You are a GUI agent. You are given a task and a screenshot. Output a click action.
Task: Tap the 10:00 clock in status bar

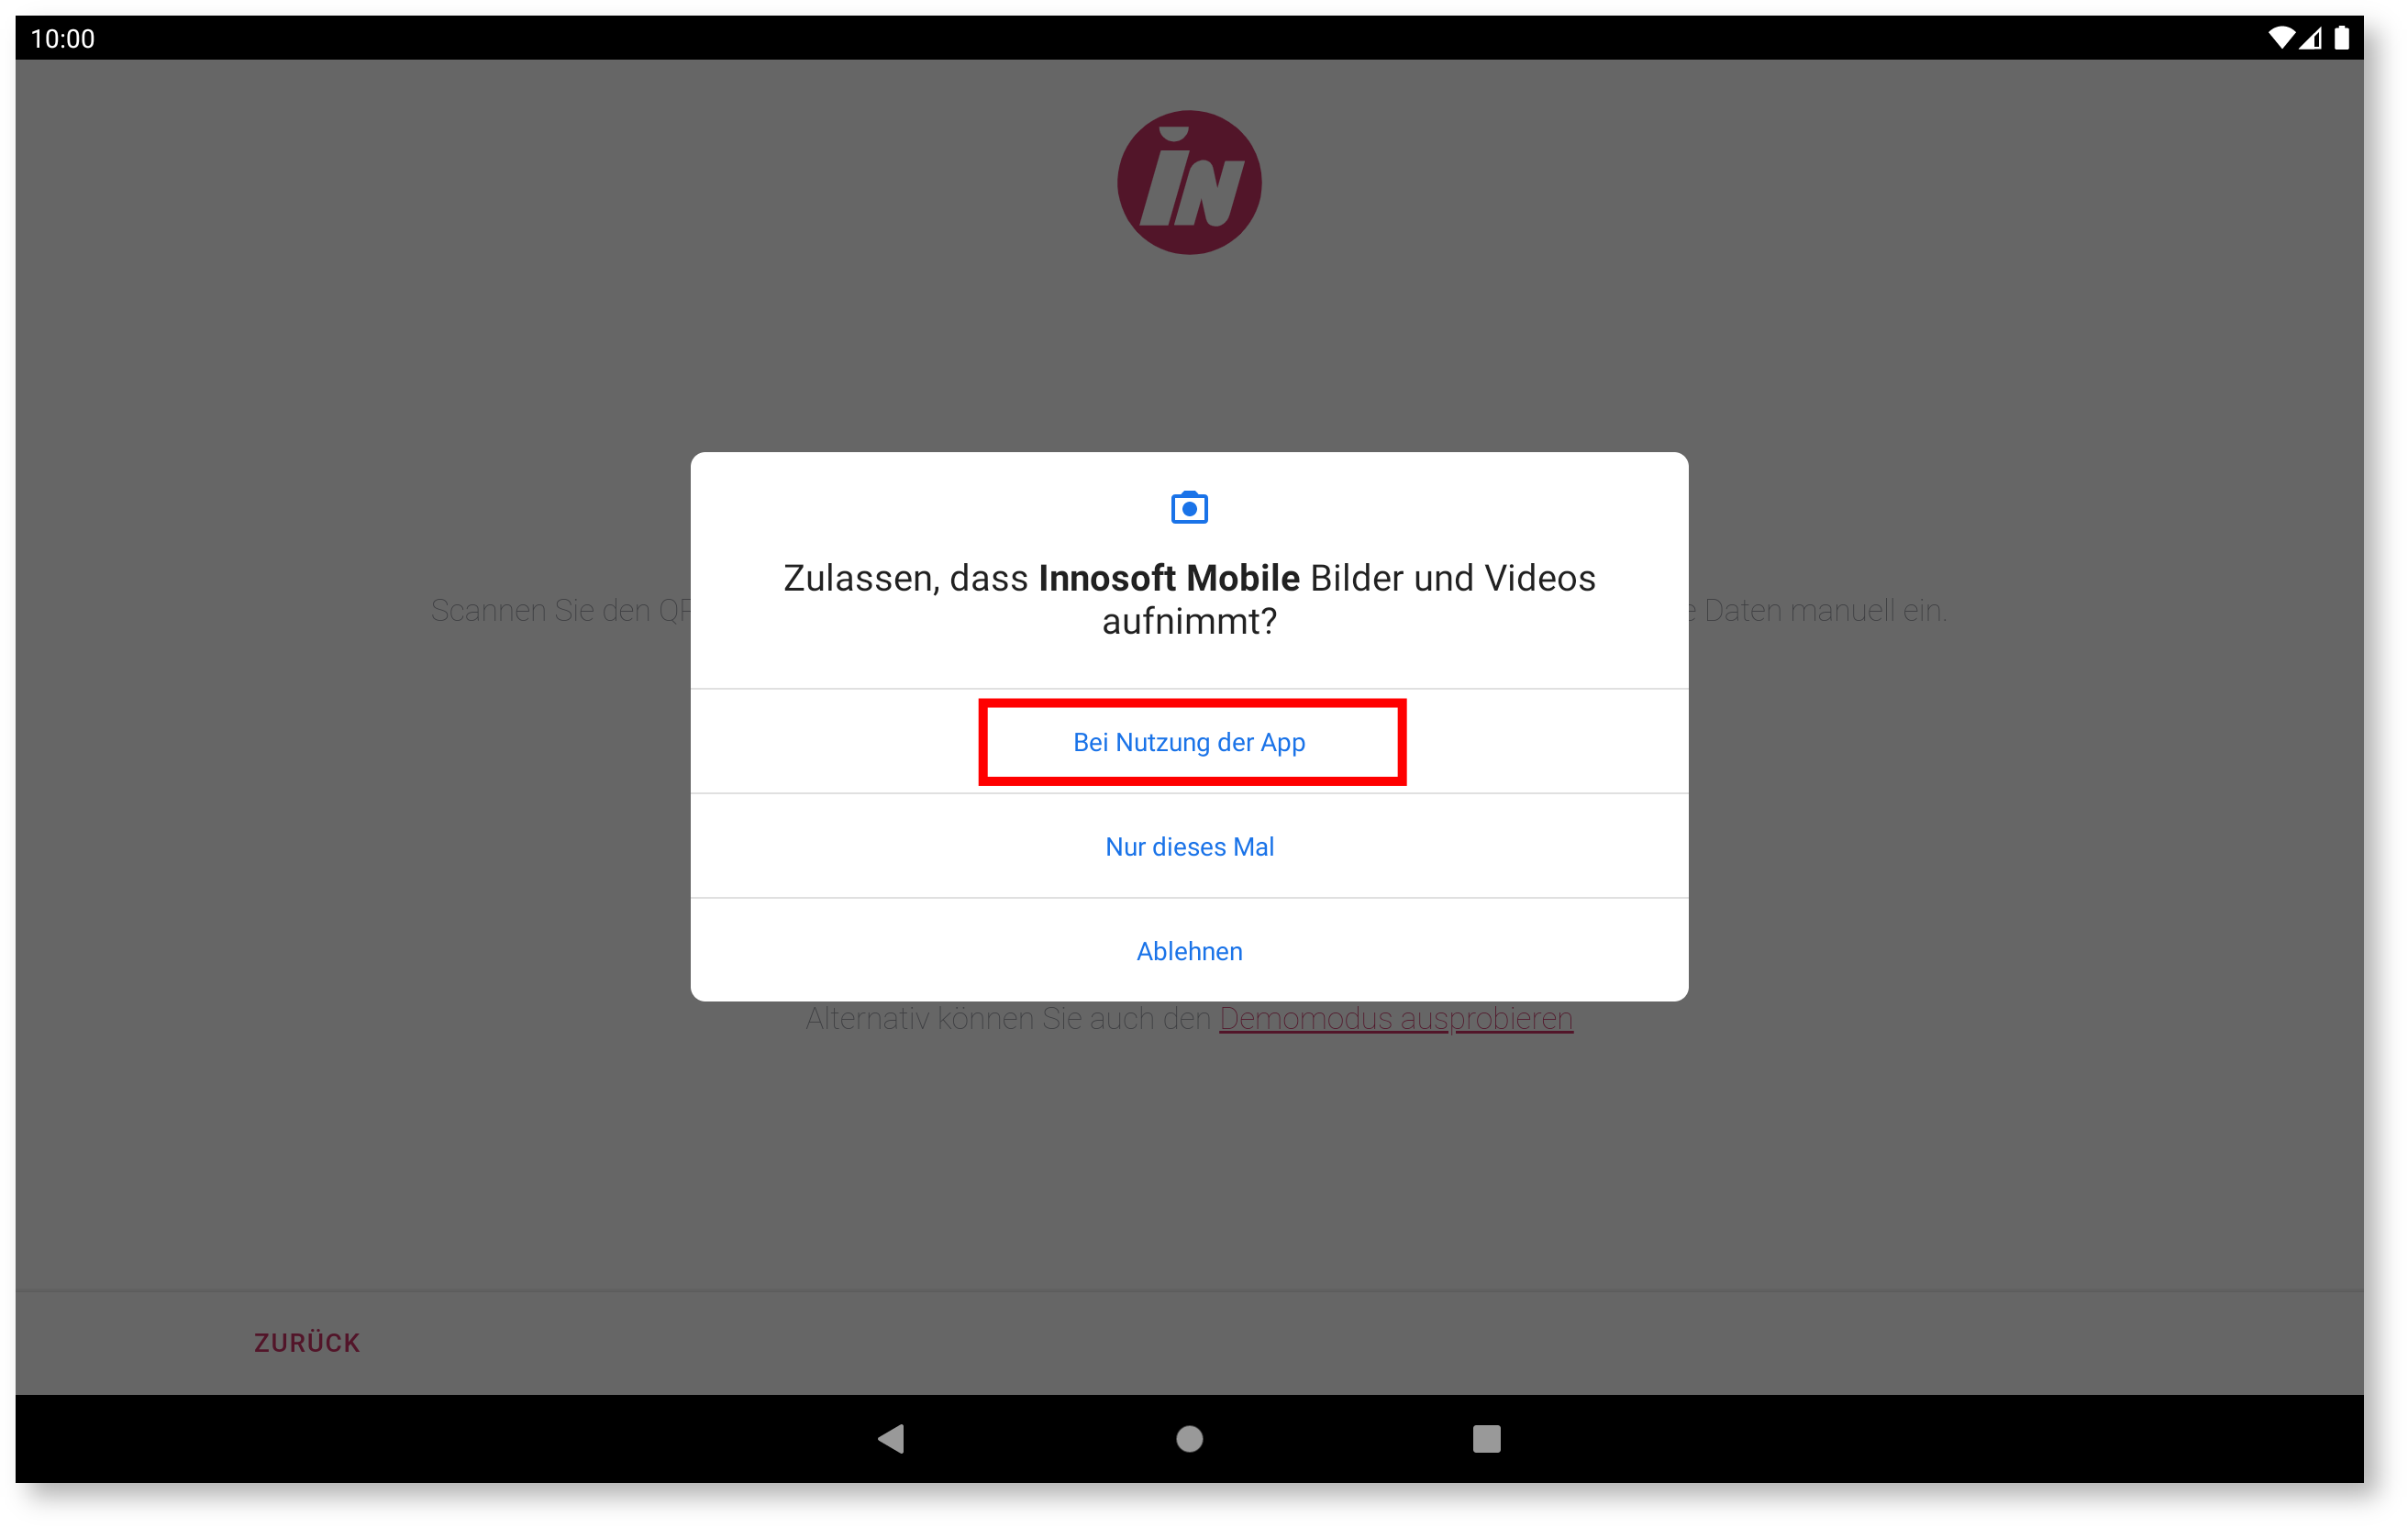62,38
